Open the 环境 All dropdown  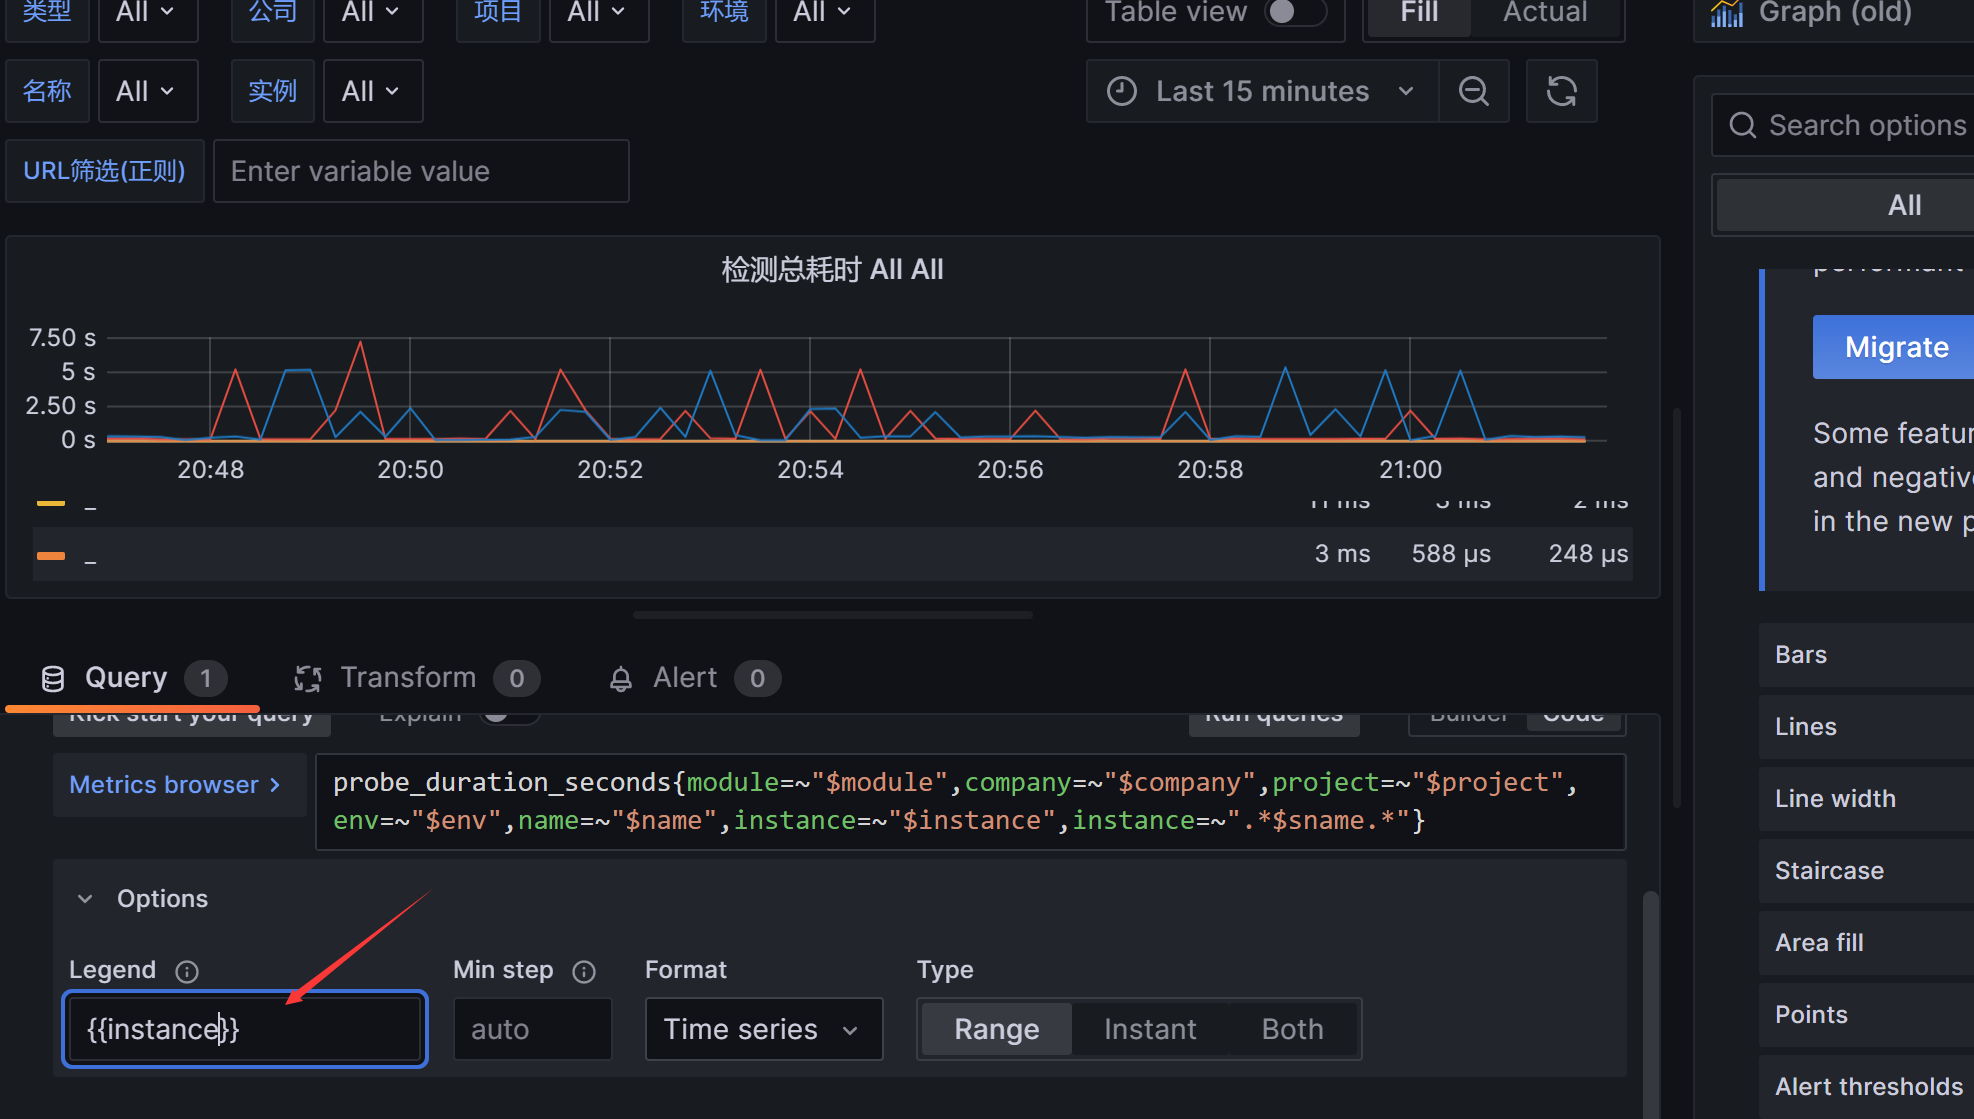pyautogui.click(x=824, y=13)
